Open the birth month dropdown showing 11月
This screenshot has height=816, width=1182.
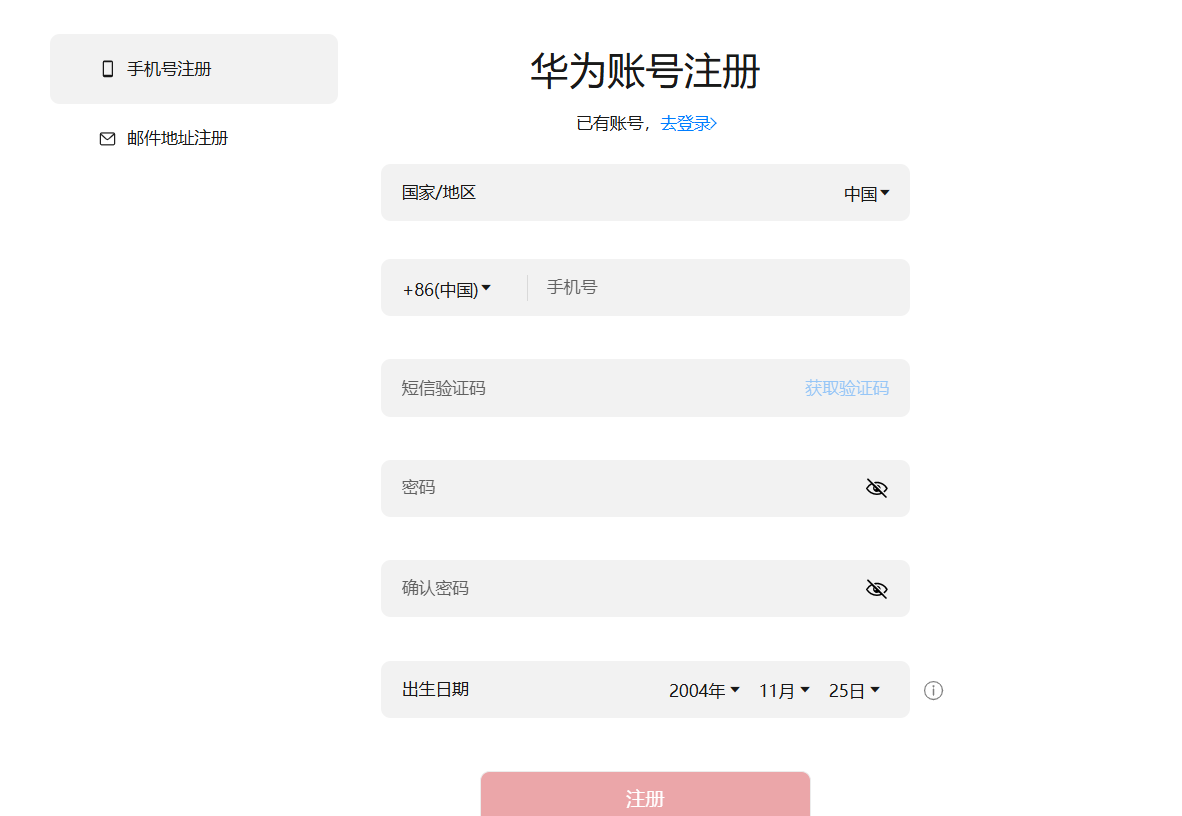click(784, 690)
